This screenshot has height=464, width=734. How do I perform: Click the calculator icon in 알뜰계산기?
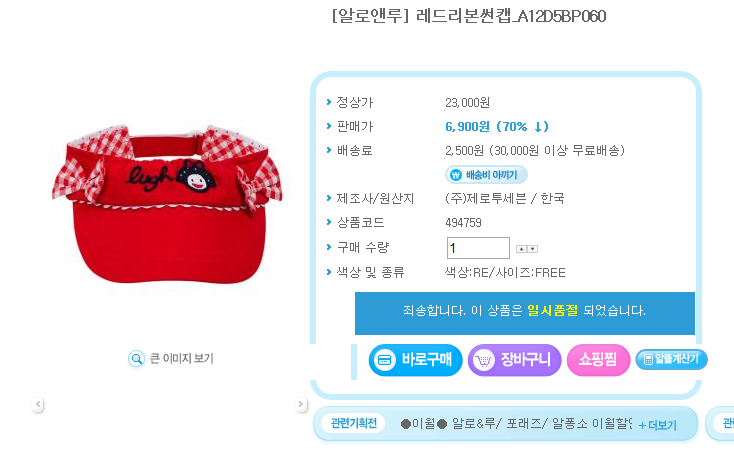648,359
